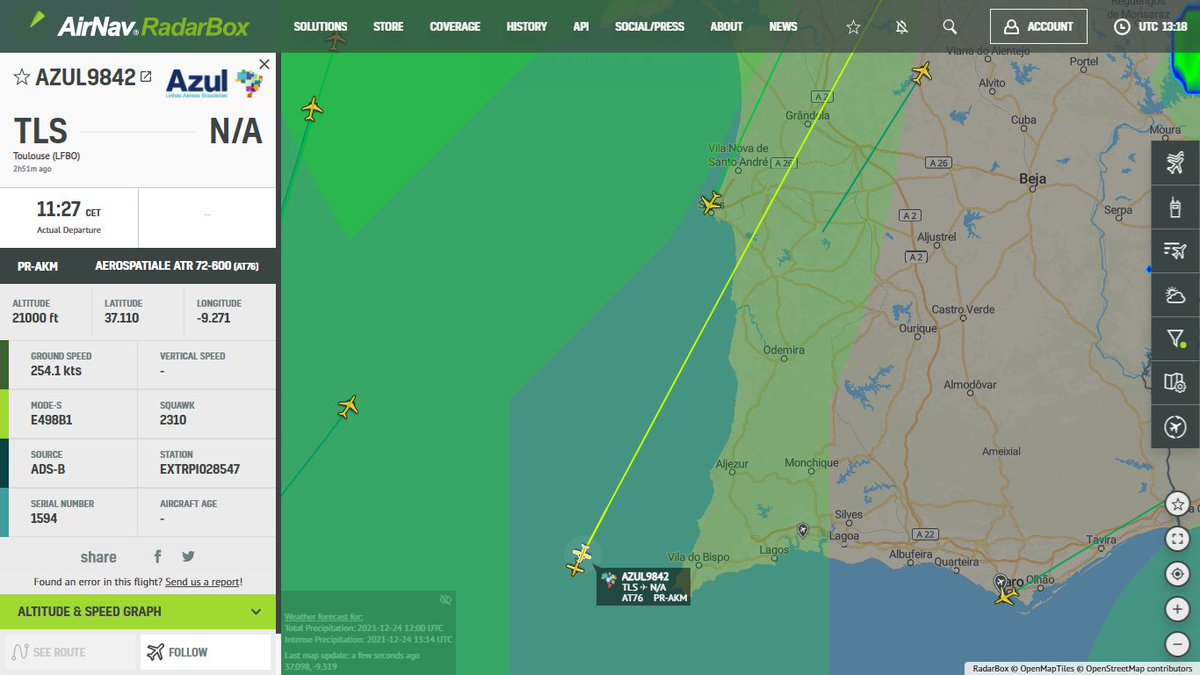Click the N/A destination code
Image resolution: width=1200 pixels, height=675 pixels.
(235, 131)
